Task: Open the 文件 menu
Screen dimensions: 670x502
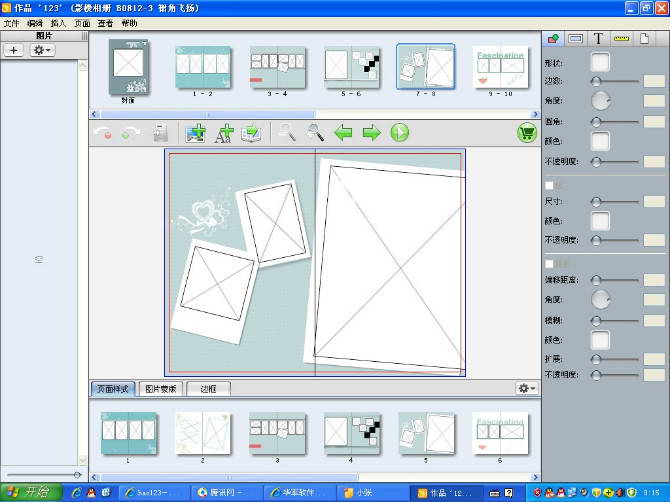Action: pyautogui.click(x=11, y=23)
